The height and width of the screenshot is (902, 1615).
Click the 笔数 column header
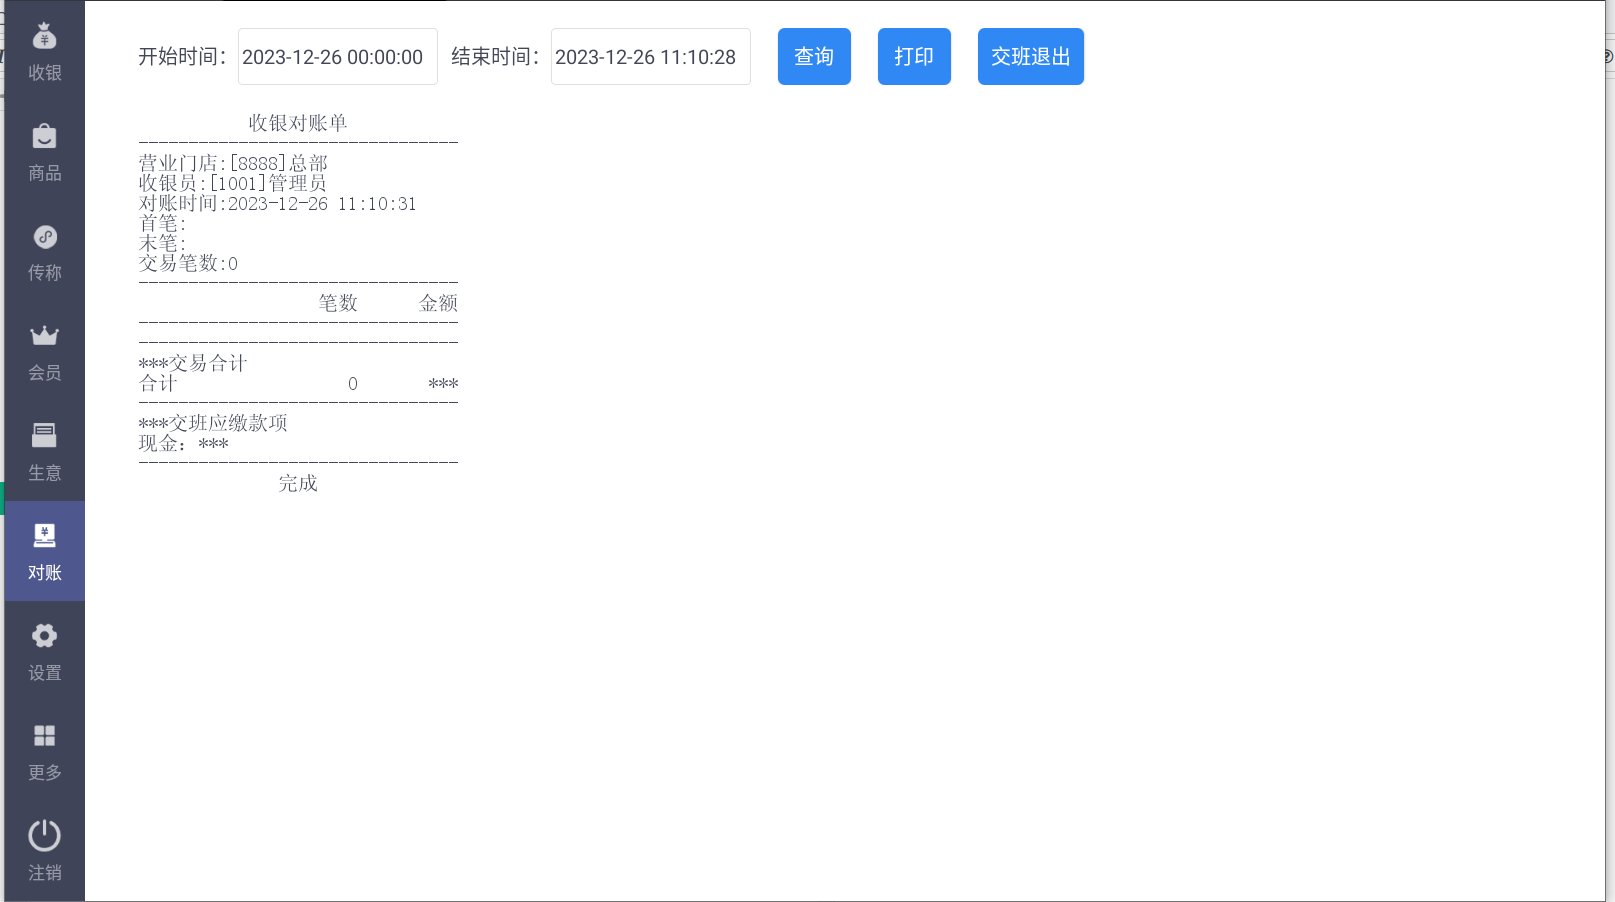pos(338,303)
